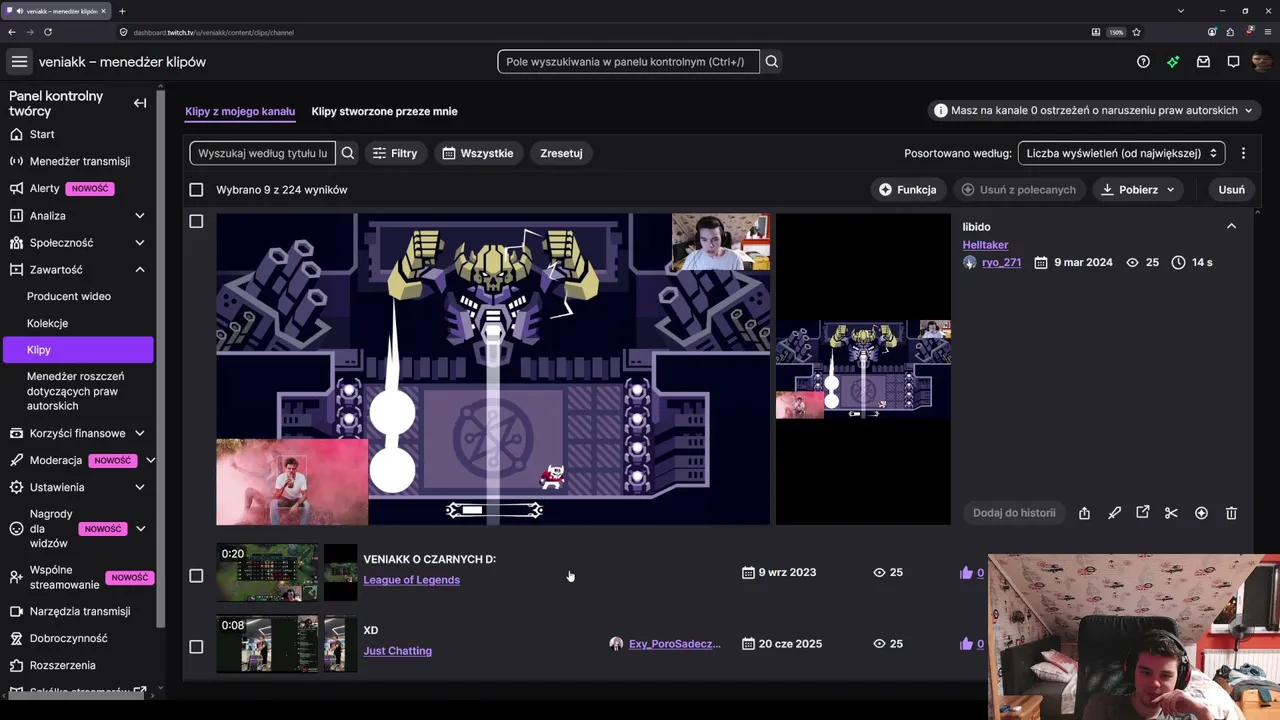Click the Wszystkie date filter button
Viewport: 1280px width, 720px height.
click(x=478, y=153)
